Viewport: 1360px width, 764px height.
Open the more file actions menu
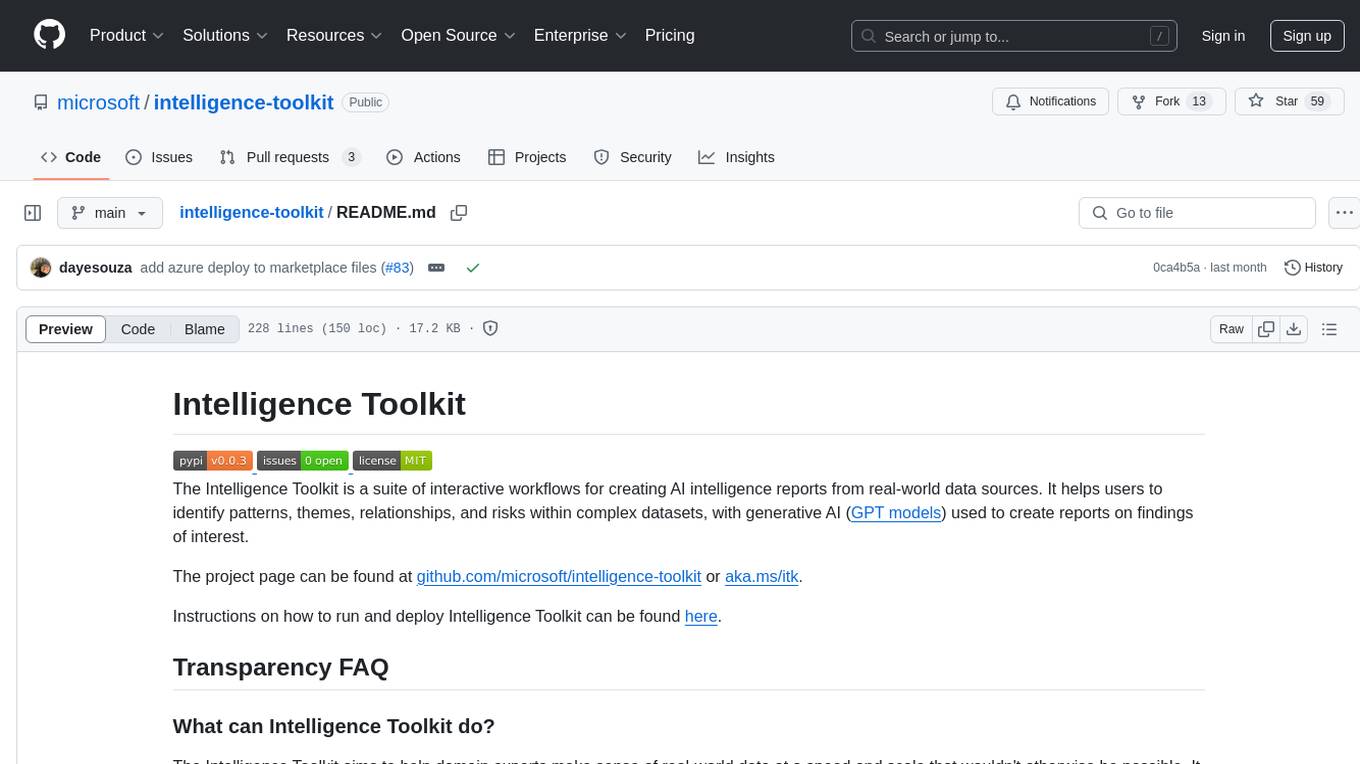pos(1344,213)
